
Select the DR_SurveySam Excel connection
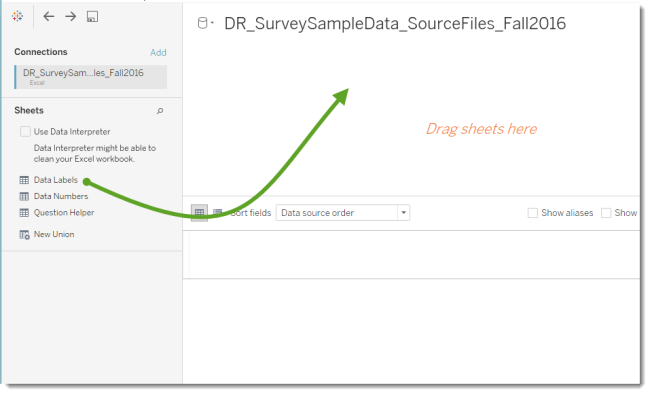coord(91,77)
